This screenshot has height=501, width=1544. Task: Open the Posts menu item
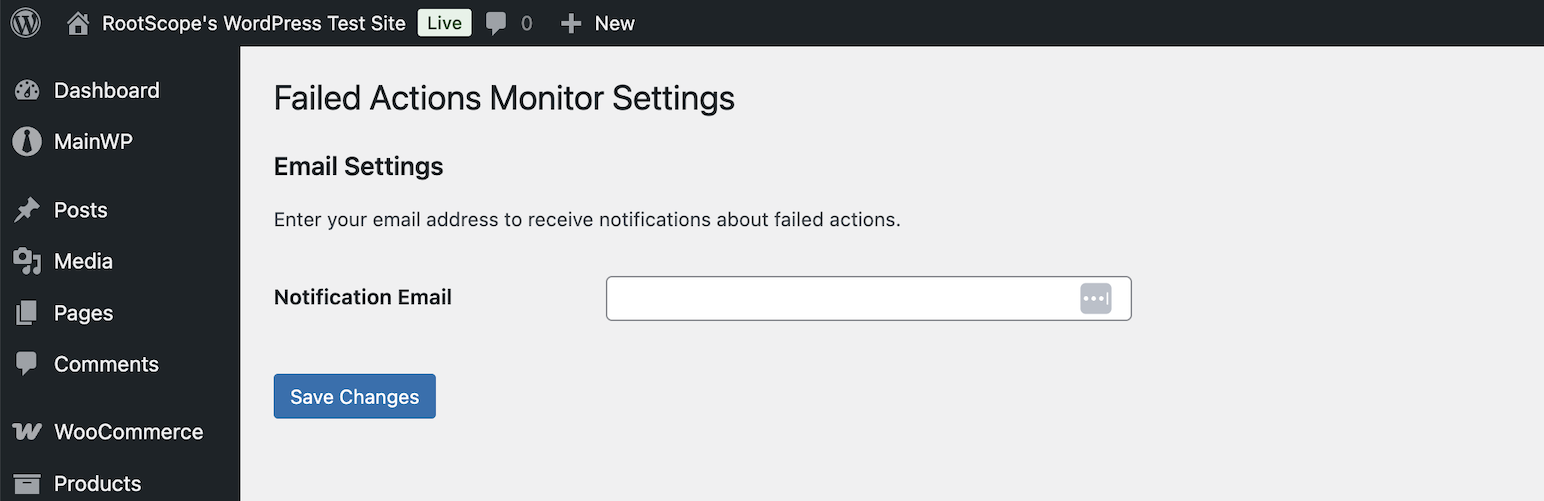[x=80, y=210]
